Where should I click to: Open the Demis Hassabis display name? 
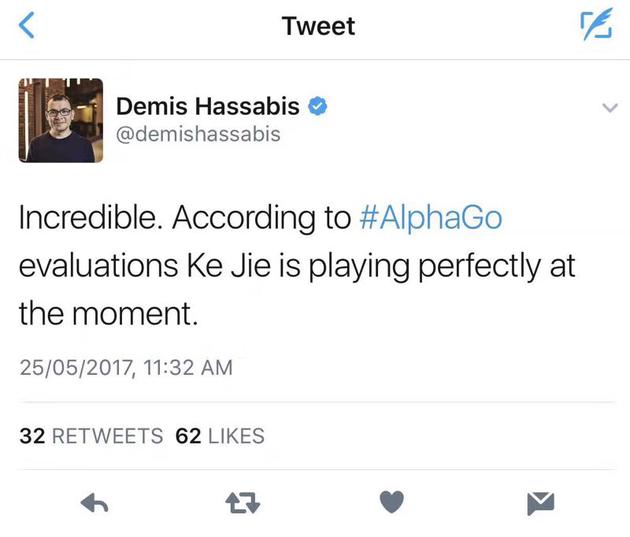(x=208, y=107)
